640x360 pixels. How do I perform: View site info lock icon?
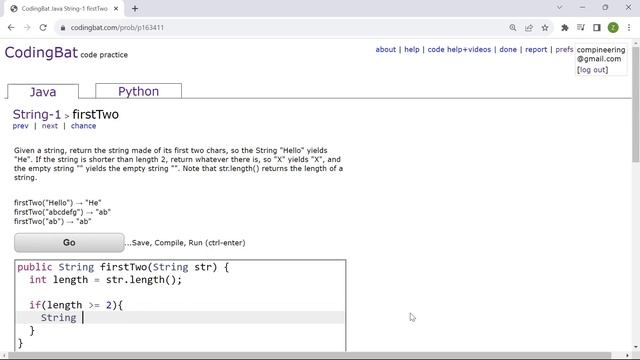pos(62,28)
